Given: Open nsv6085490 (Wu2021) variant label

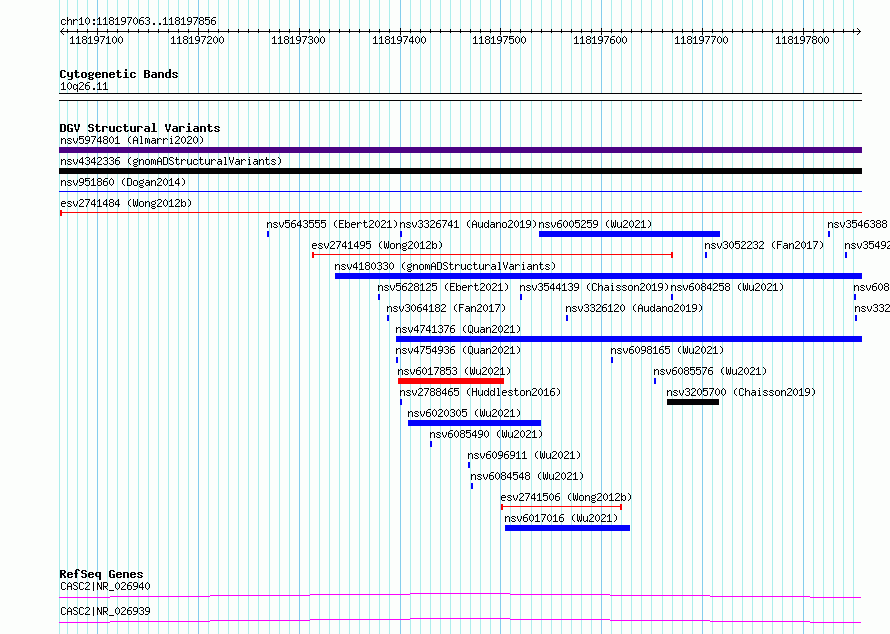Looking at the screenshot, I should [486, 434].
